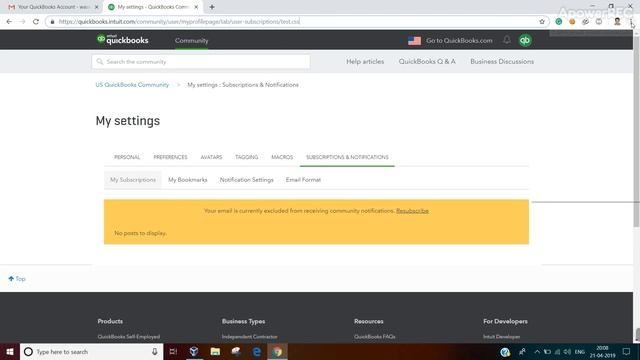Open the AVATARS settings tab
640x360 pixels.
pos(211,157)
